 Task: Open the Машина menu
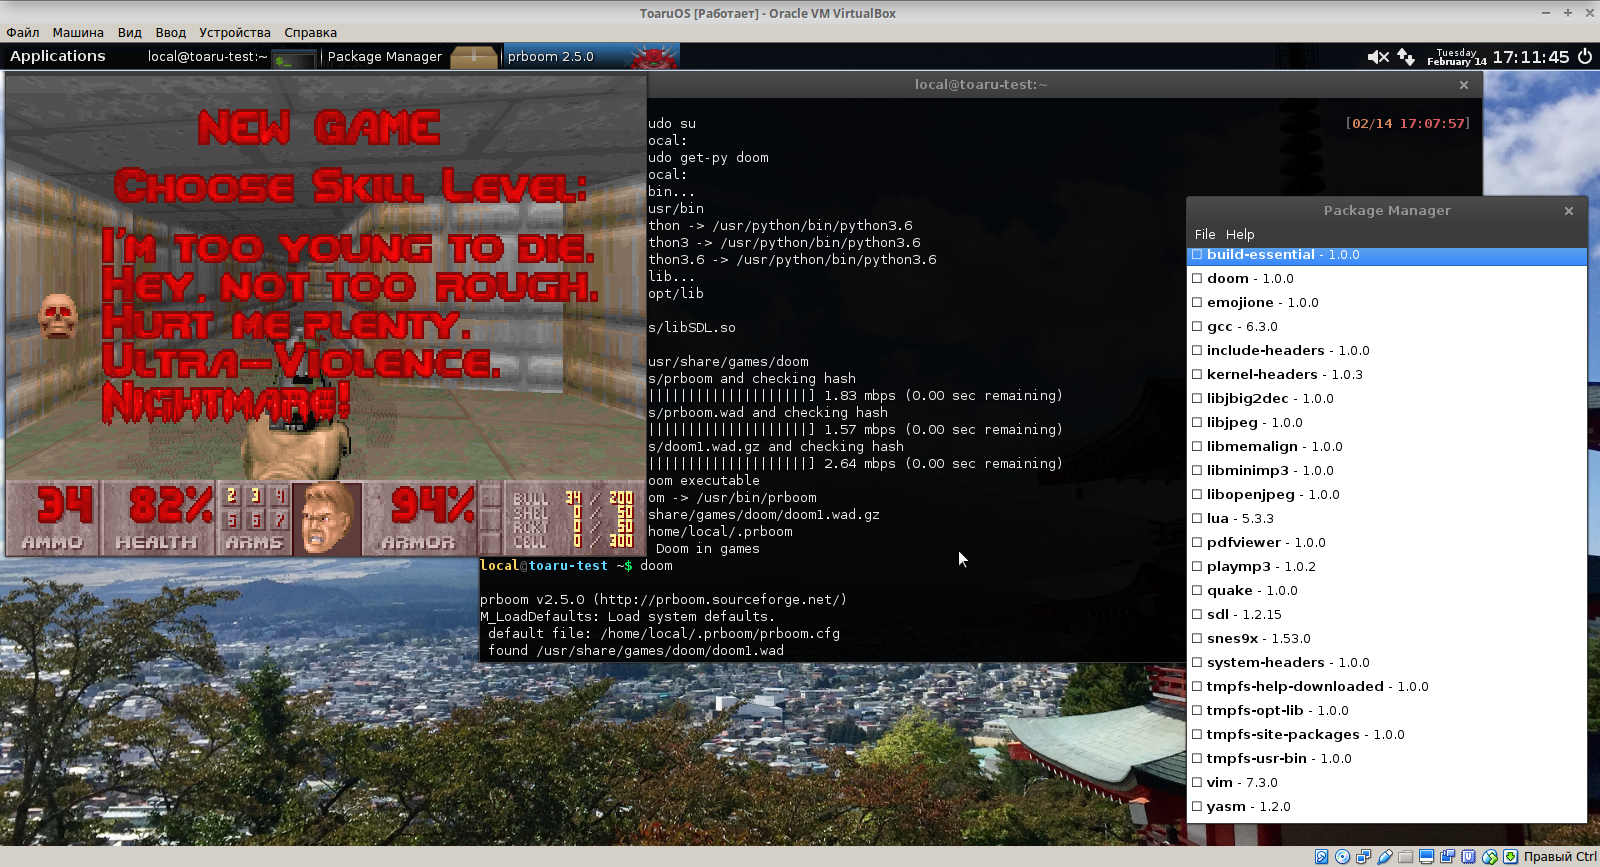[x=78, y=33]
